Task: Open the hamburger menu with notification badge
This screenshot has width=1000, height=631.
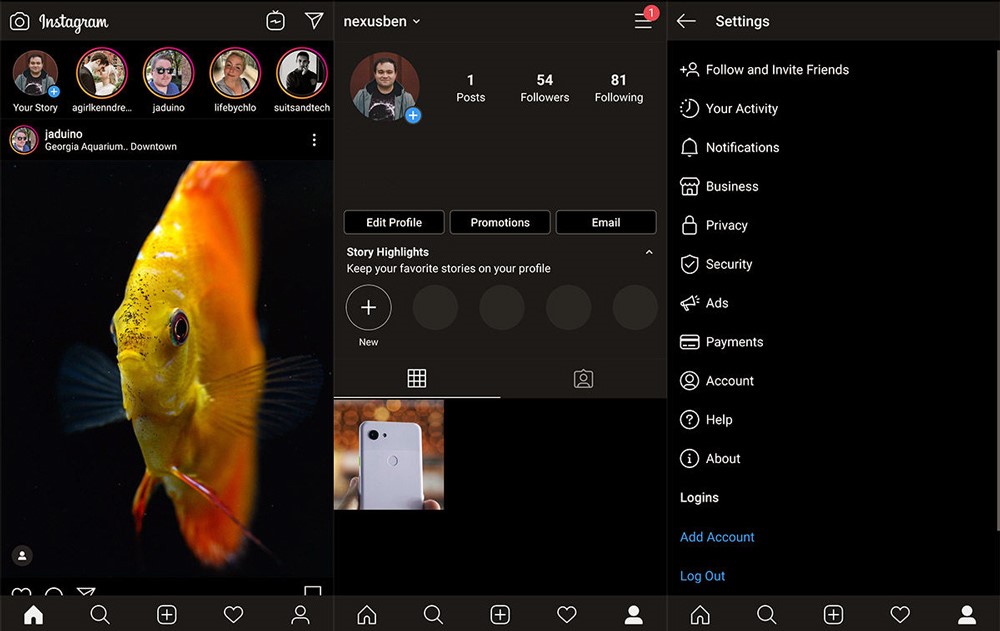Action: pyautogui.click(x=644, y=21)
